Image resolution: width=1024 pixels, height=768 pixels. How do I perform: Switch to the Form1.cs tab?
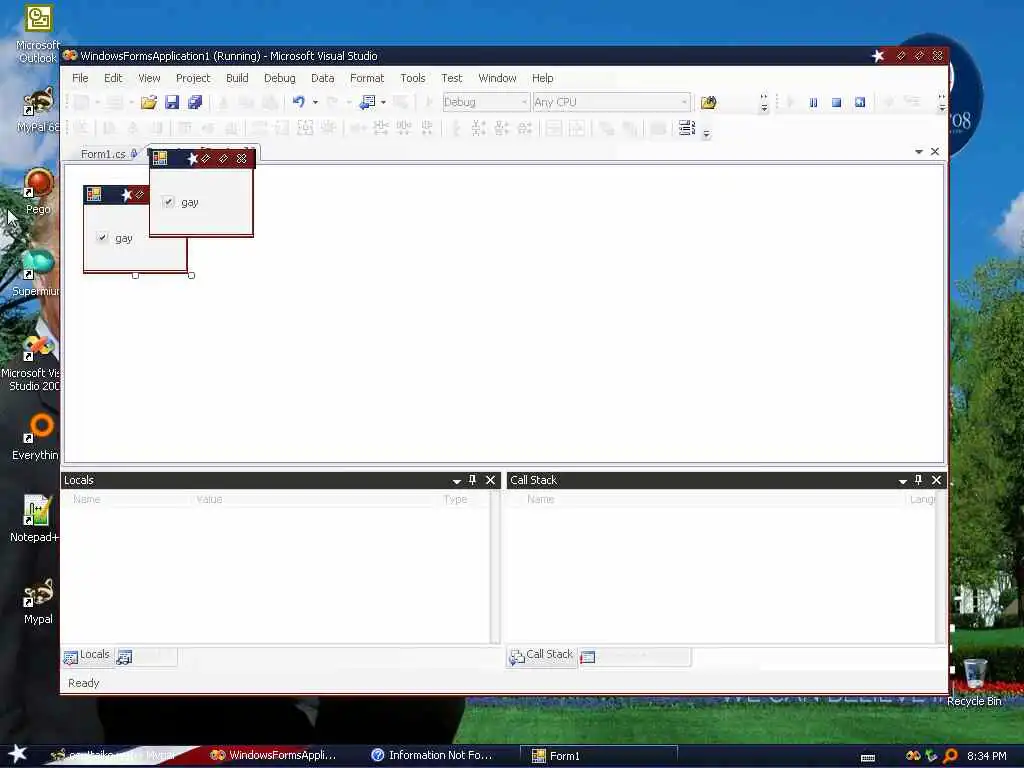[103, 153]
